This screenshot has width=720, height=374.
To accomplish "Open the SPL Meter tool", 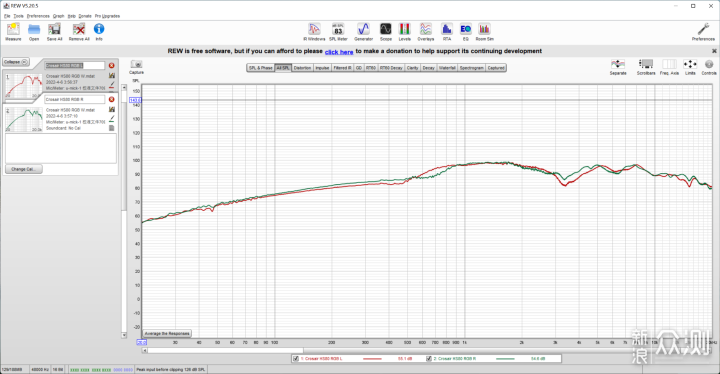I will (338, 32).
